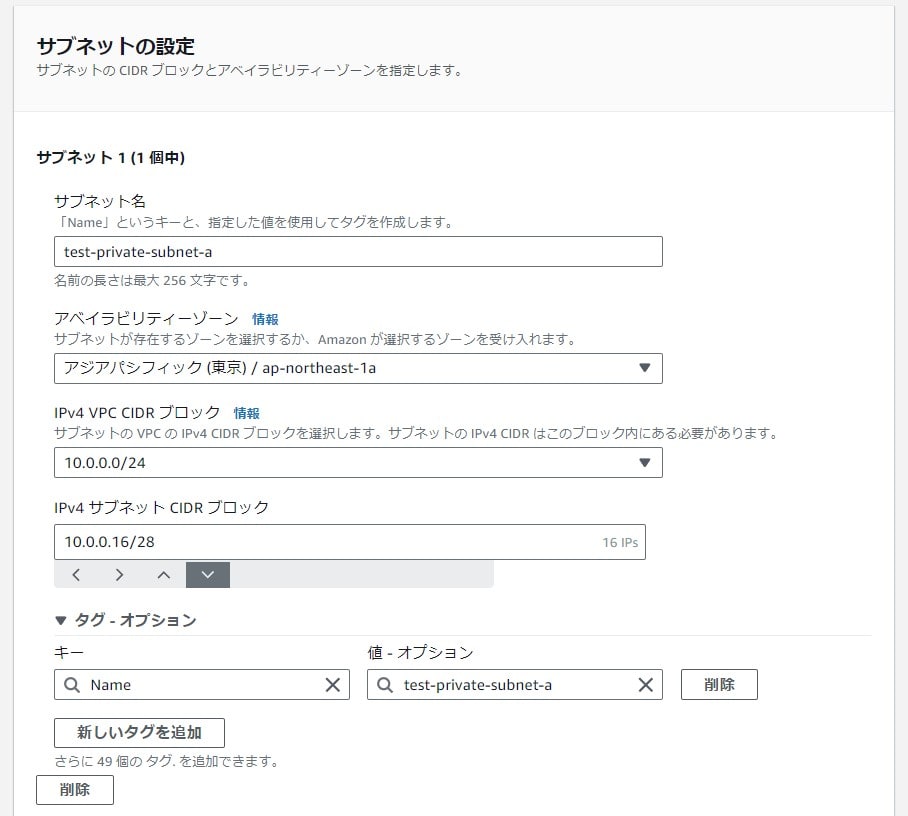Click 削除 button beside the tag row
This screenshot has height=816, width=908.
719,685
